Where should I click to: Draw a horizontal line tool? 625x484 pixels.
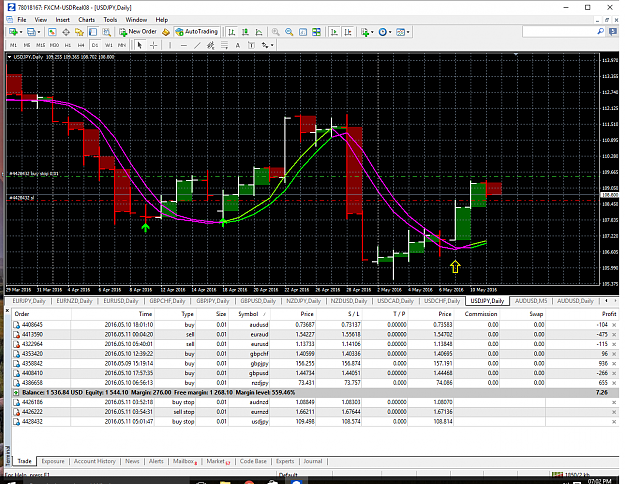pos(183,45)
